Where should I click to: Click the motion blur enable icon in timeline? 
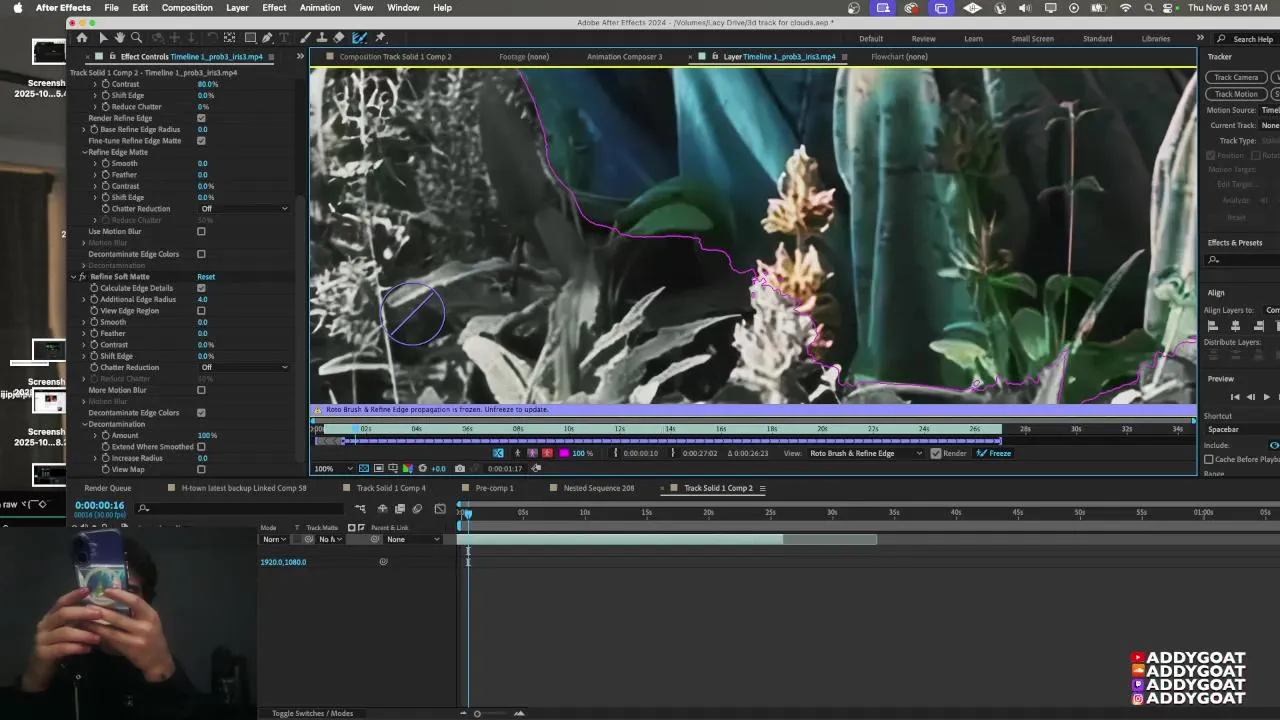tap(417, 508)
